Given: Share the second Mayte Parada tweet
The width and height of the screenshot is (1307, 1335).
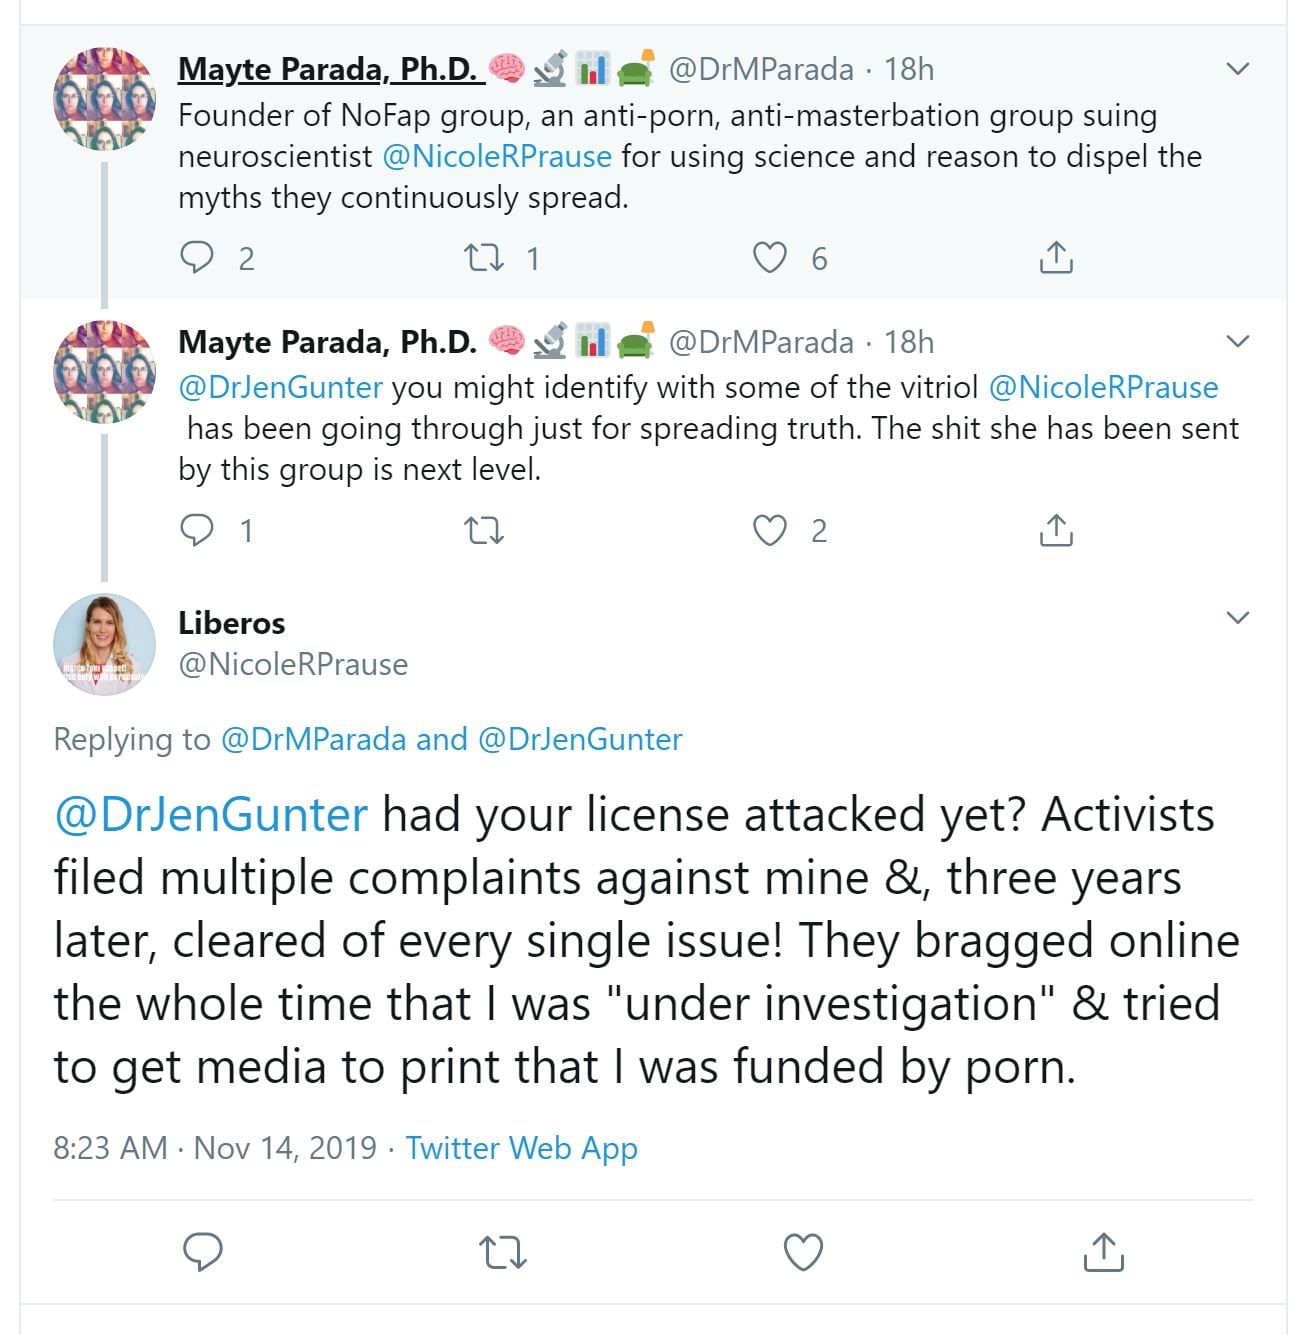Looking at the screenshot, I should pyautogui.click(x=1056, y=530).
